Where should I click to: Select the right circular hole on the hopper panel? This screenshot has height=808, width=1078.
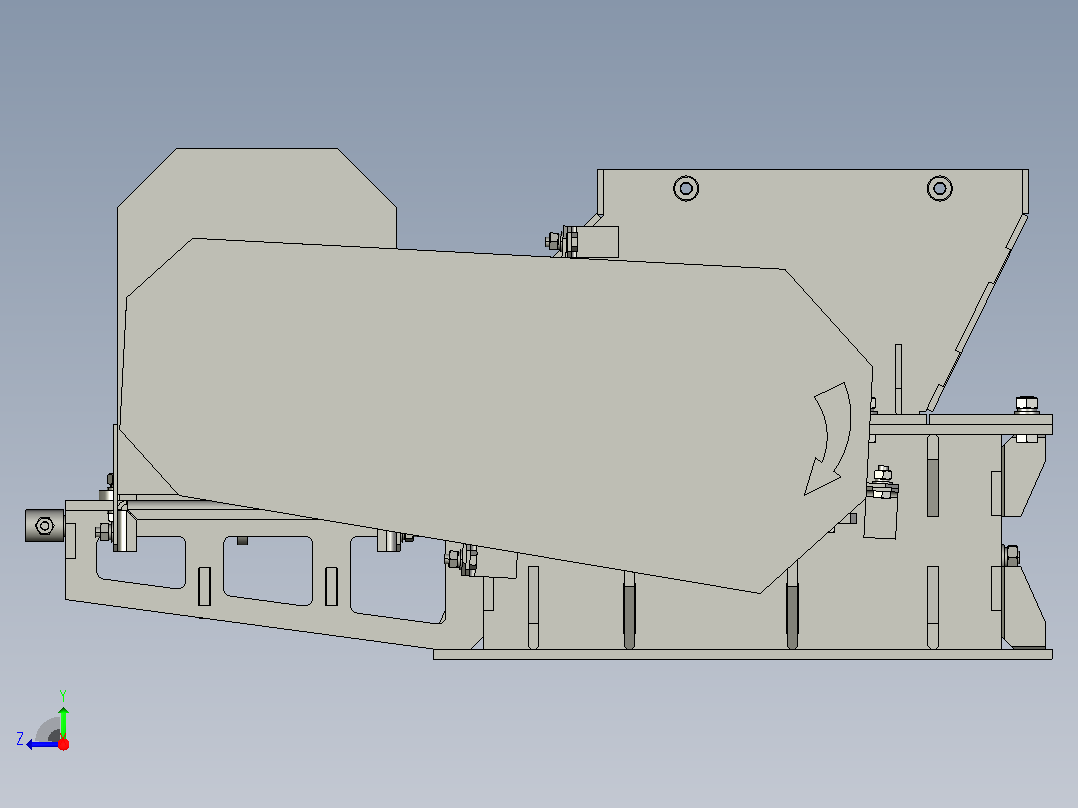tap(940, 188)
